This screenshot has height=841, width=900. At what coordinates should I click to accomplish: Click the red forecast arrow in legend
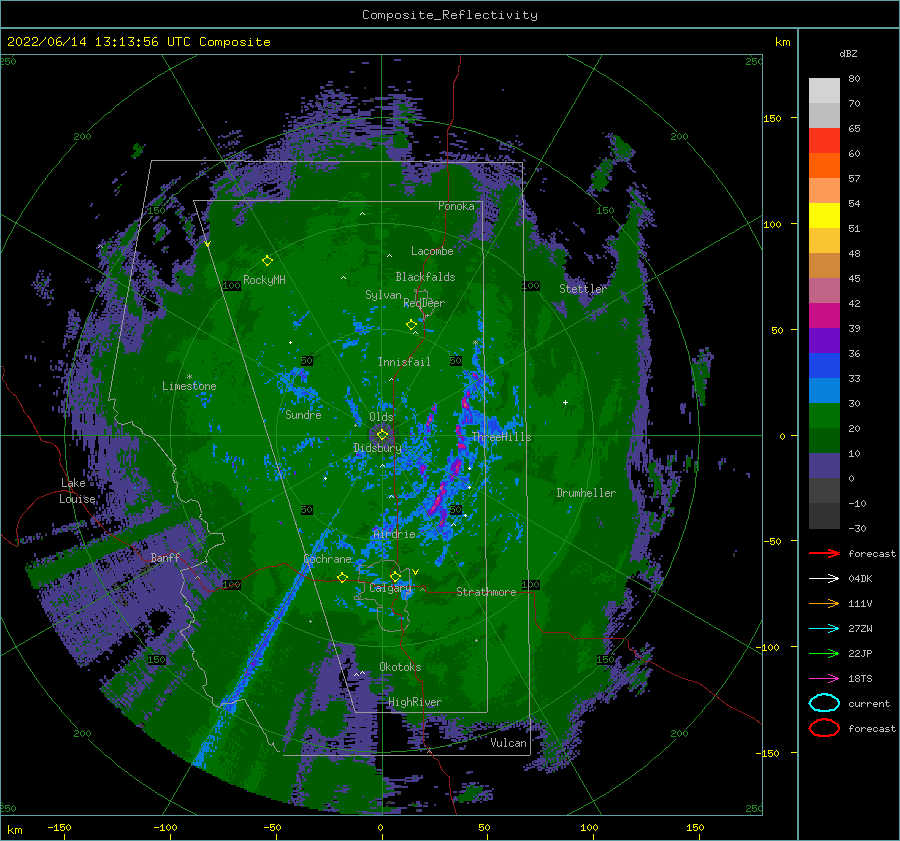click(x=824, y=553)
